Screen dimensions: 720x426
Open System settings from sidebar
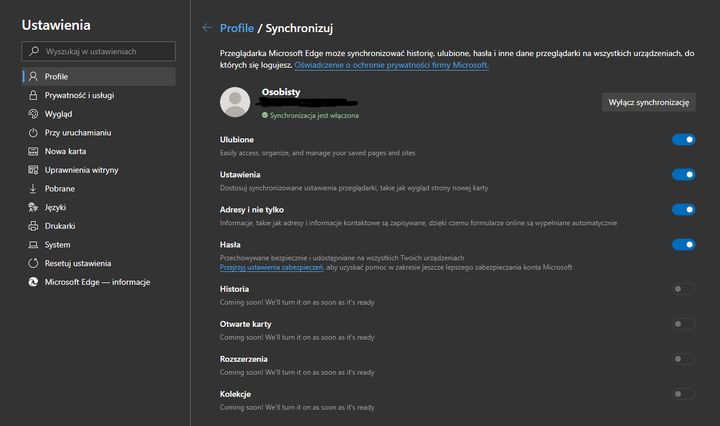[57, 244]
